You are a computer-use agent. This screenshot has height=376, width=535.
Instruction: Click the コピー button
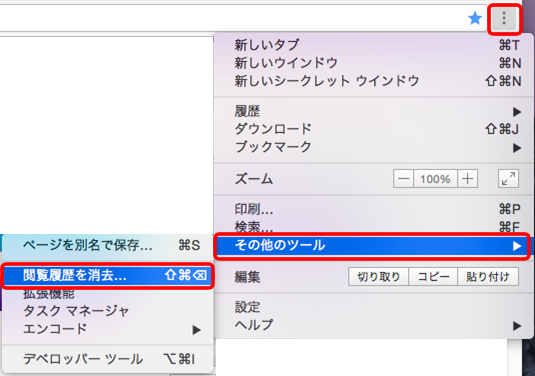433,276
